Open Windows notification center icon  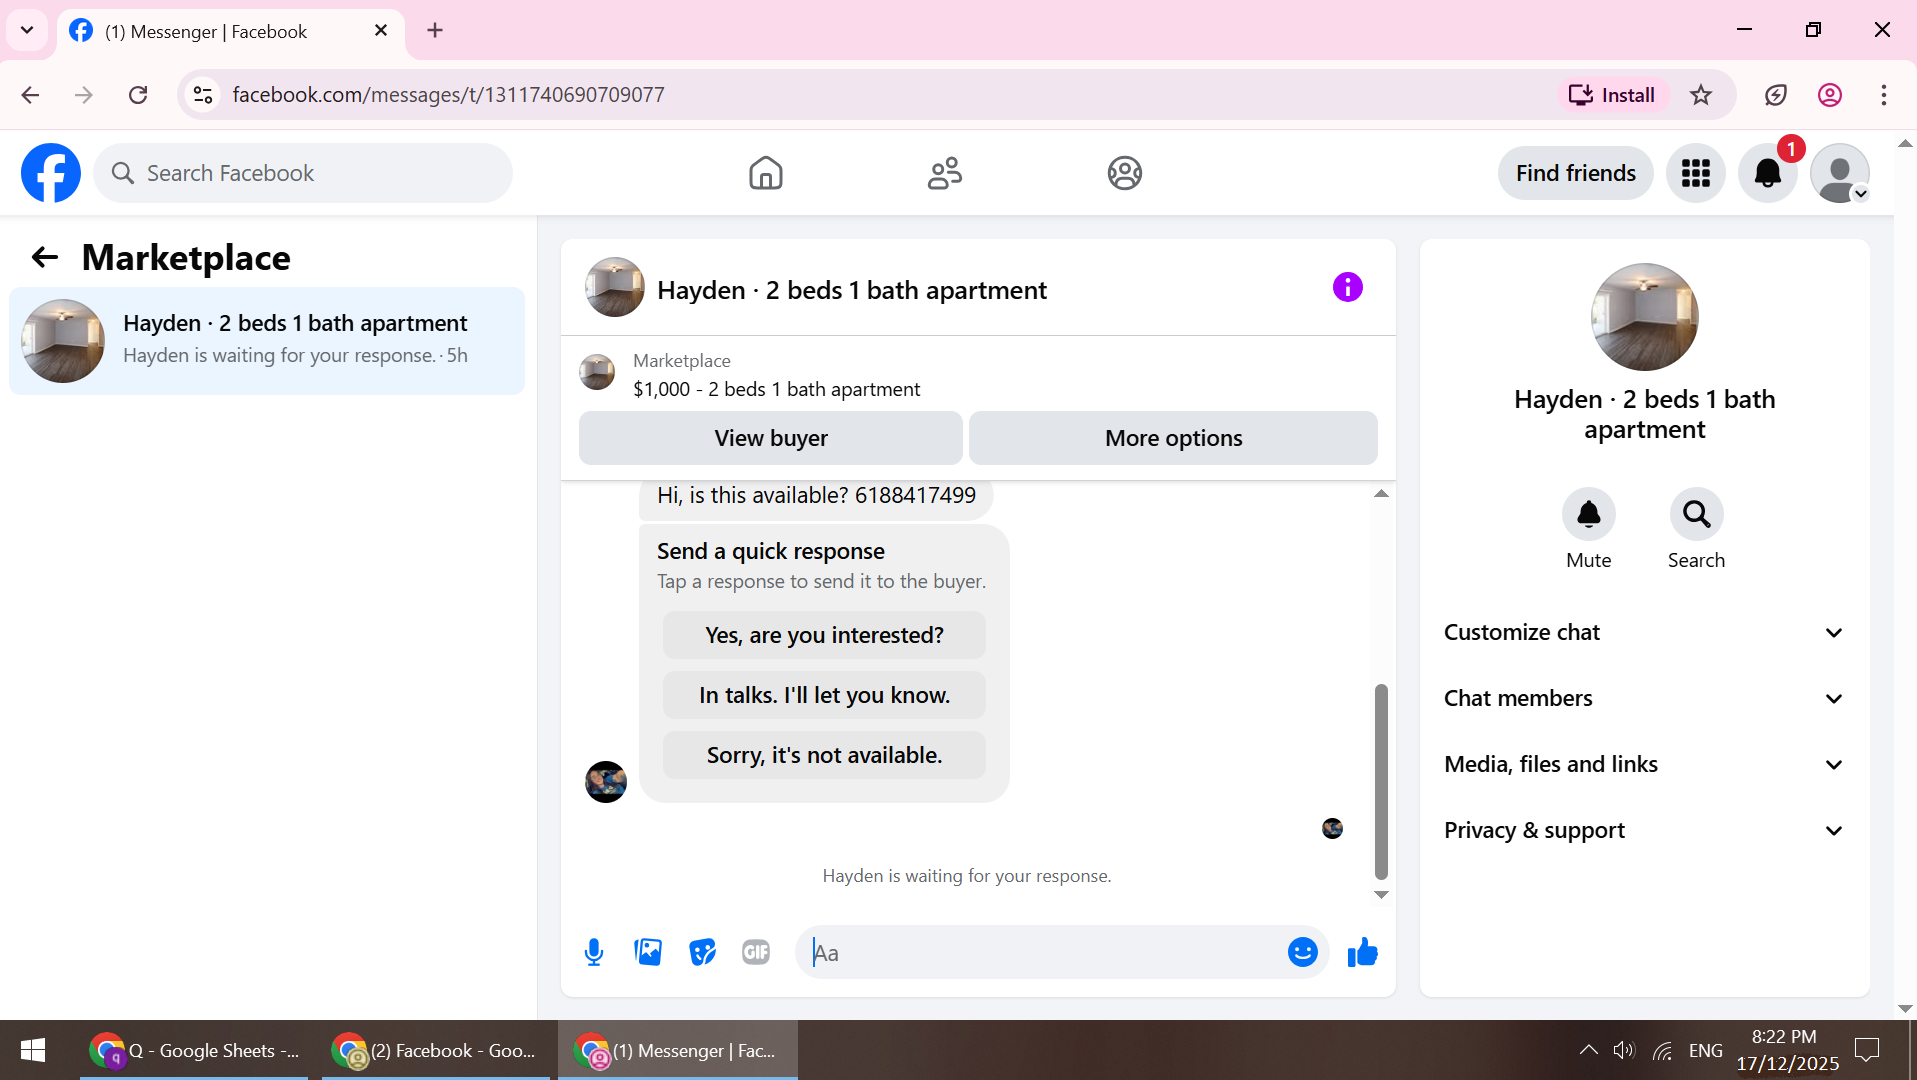[1867, 1050]
